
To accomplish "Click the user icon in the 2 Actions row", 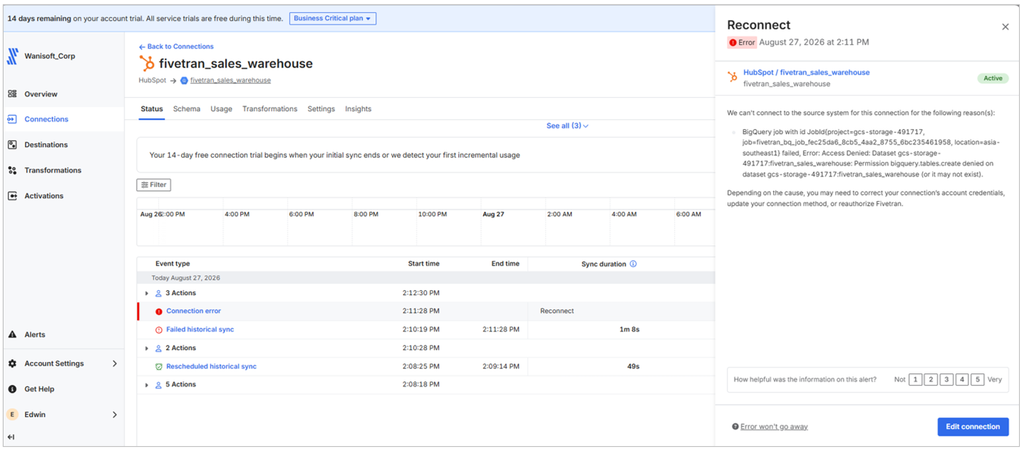I will tap(158, 348).
